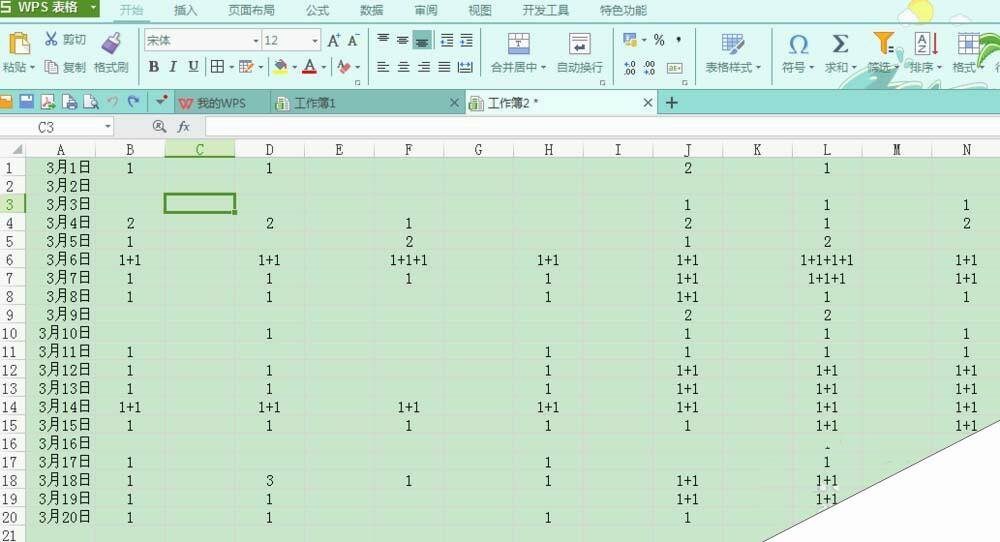1000x542 pixels.
Task: Click the justify alignment icon
Action: coord(445,67)
